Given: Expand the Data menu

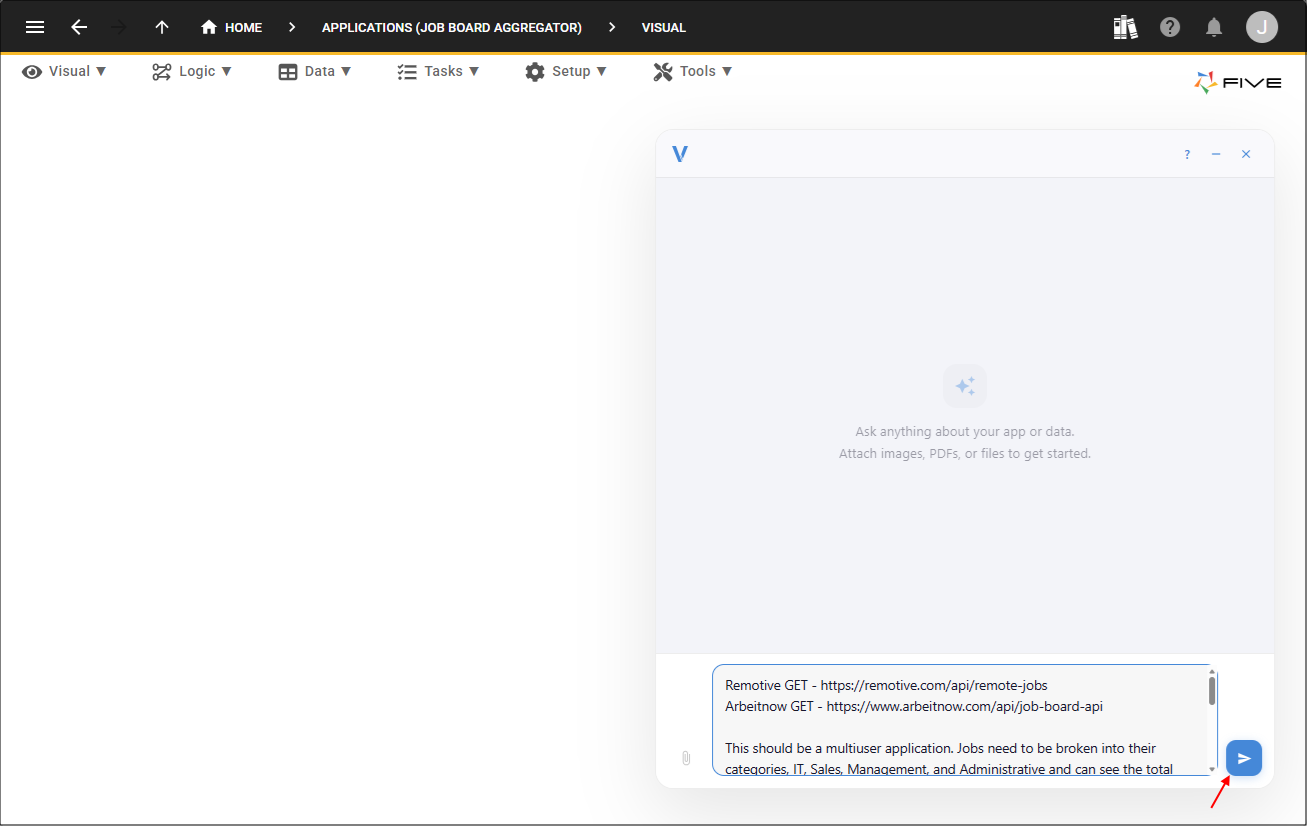Looking at the screenshot, I should (x=315, y=71).
